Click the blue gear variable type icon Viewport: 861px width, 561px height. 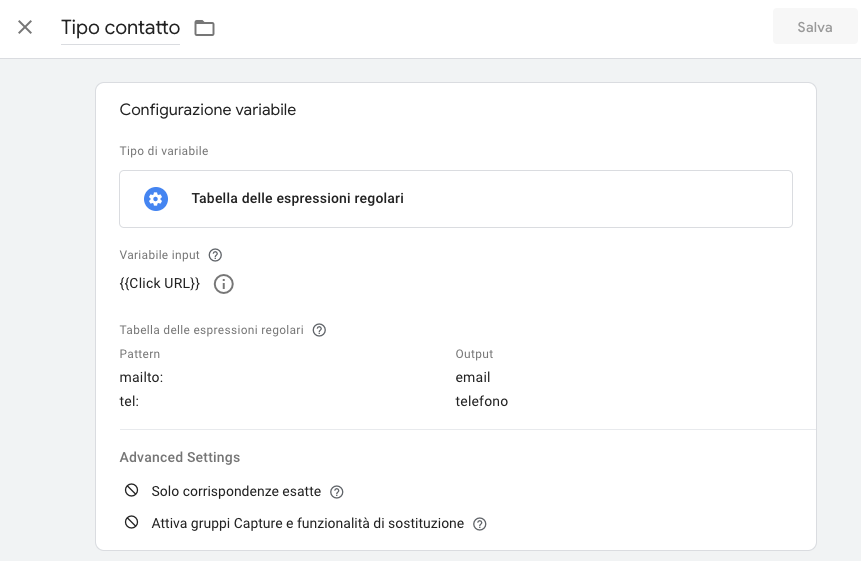click(155, 199)
